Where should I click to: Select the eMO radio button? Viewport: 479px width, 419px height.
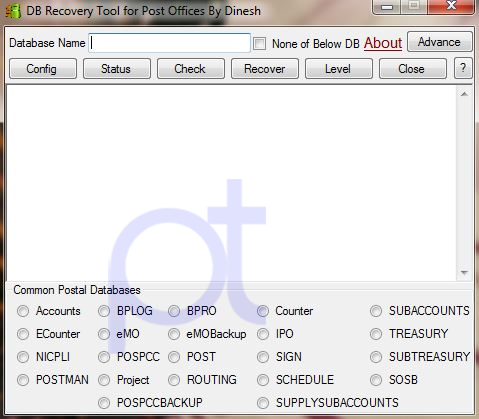click(x=104, y=334)
